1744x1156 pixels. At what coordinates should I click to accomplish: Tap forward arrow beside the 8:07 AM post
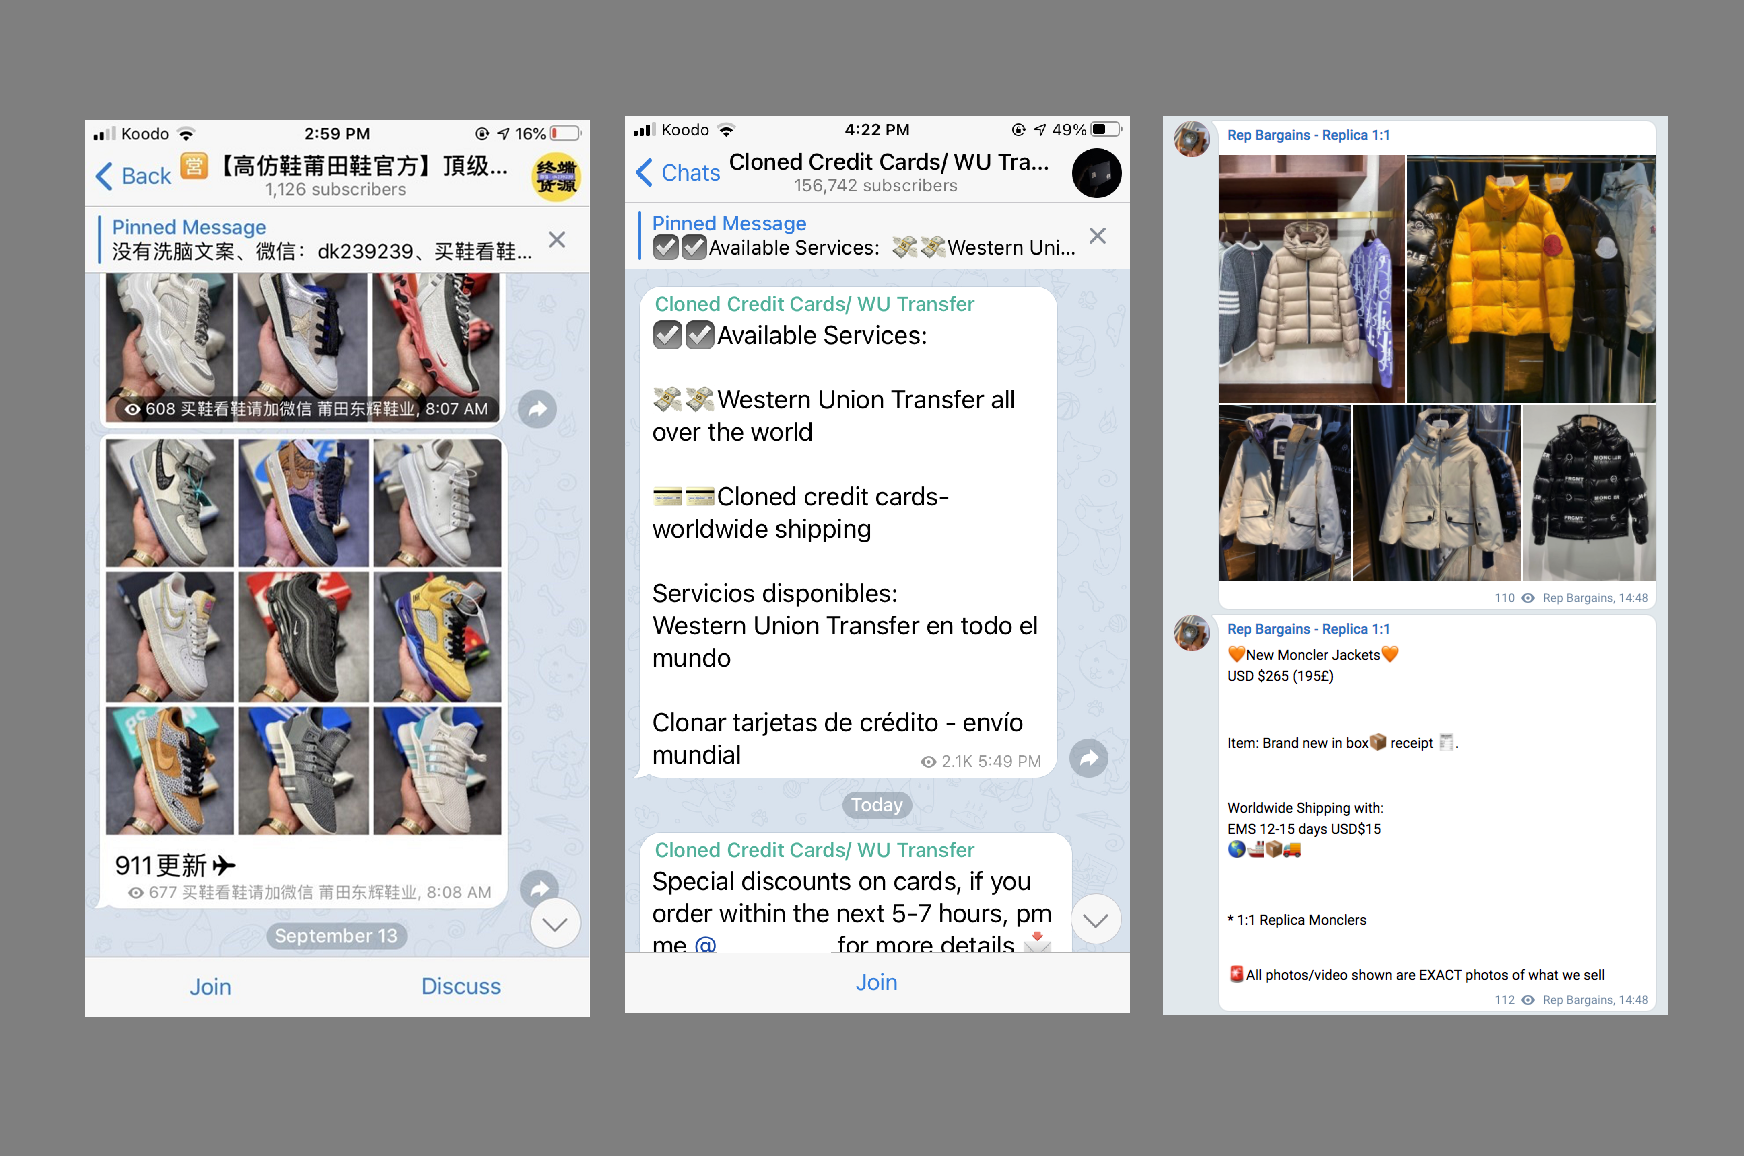(x=537, y=408)
